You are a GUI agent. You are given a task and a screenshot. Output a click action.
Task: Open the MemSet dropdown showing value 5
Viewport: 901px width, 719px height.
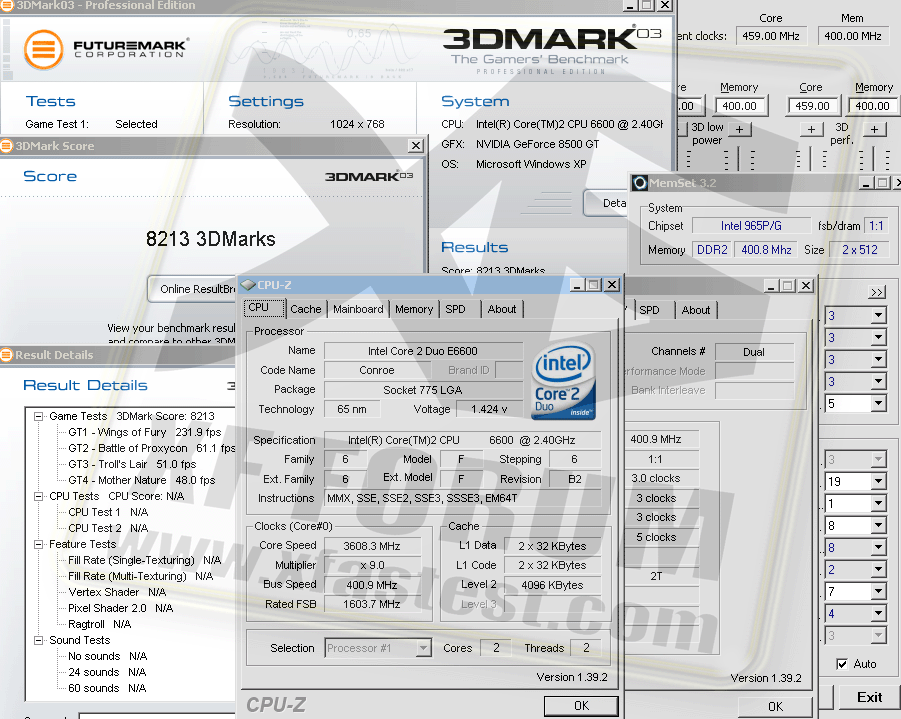(878, 404)
